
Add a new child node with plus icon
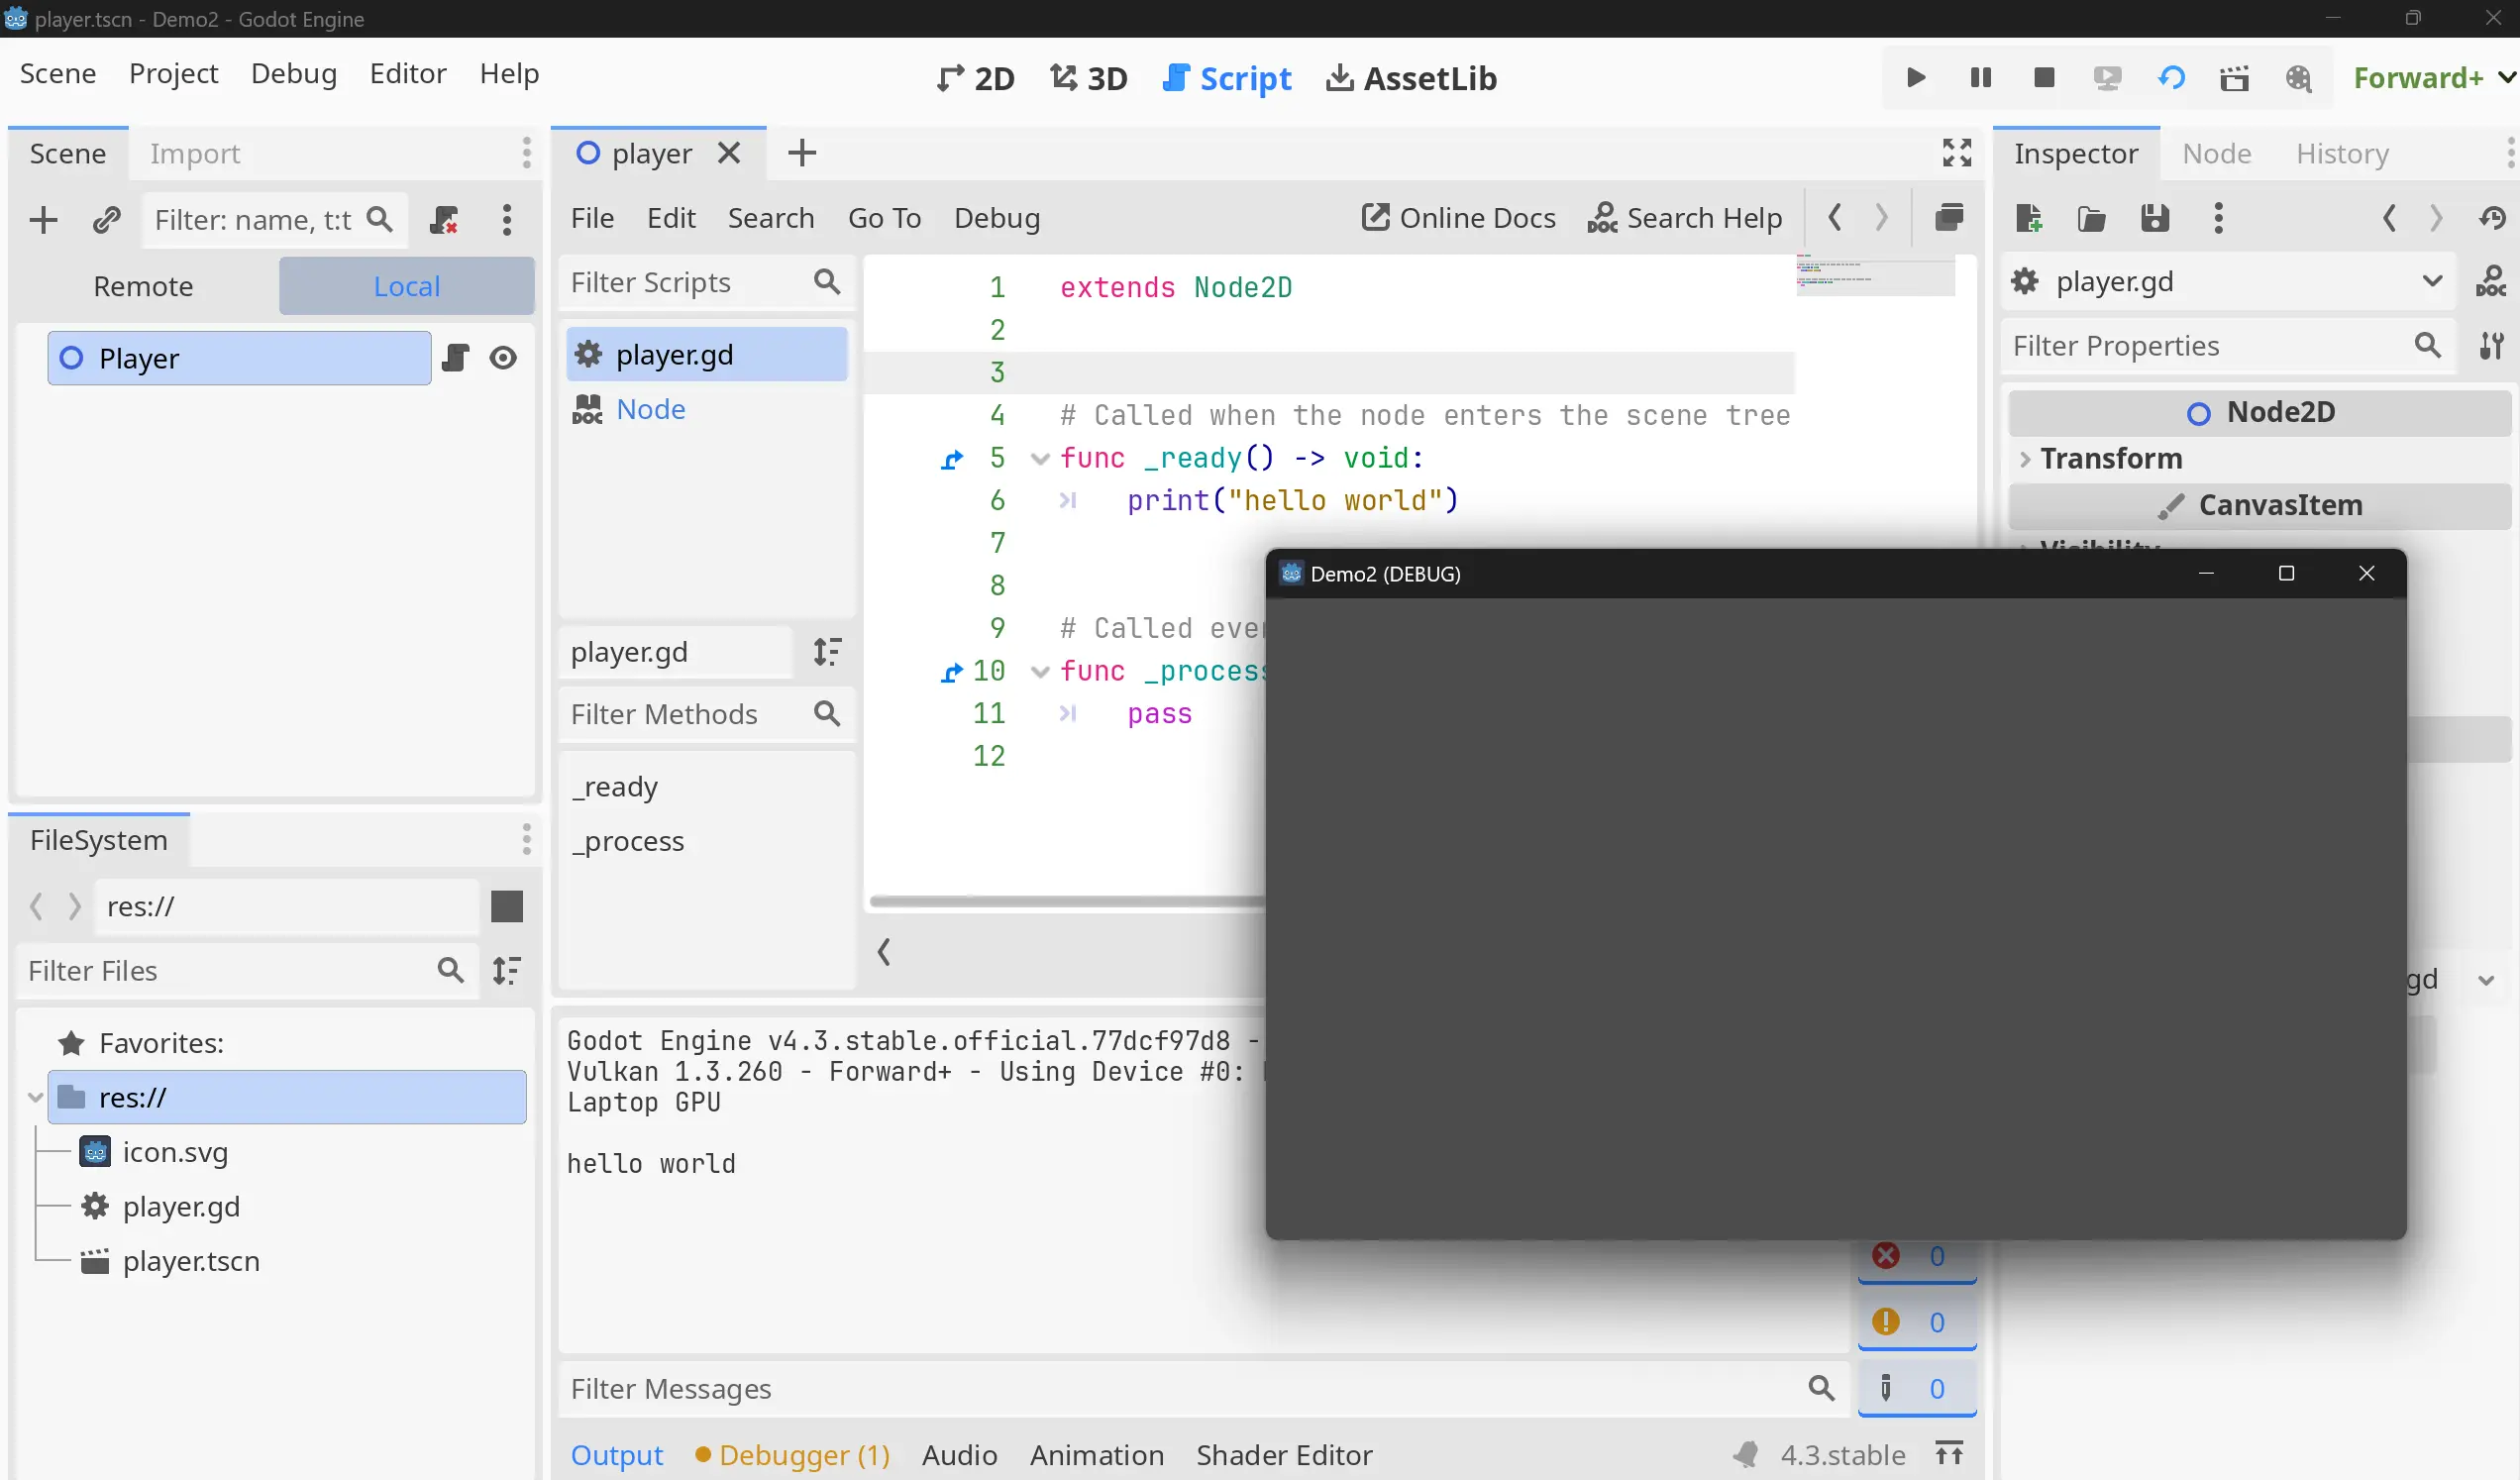[x=43, y=220]
